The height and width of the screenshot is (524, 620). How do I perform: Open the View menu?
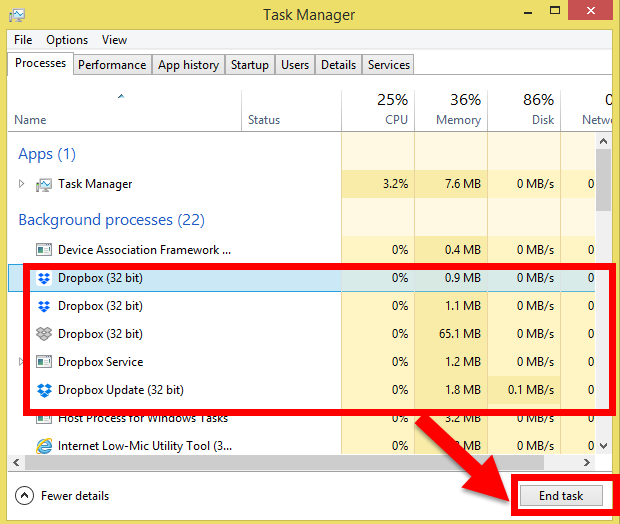(x=114, y=40)
